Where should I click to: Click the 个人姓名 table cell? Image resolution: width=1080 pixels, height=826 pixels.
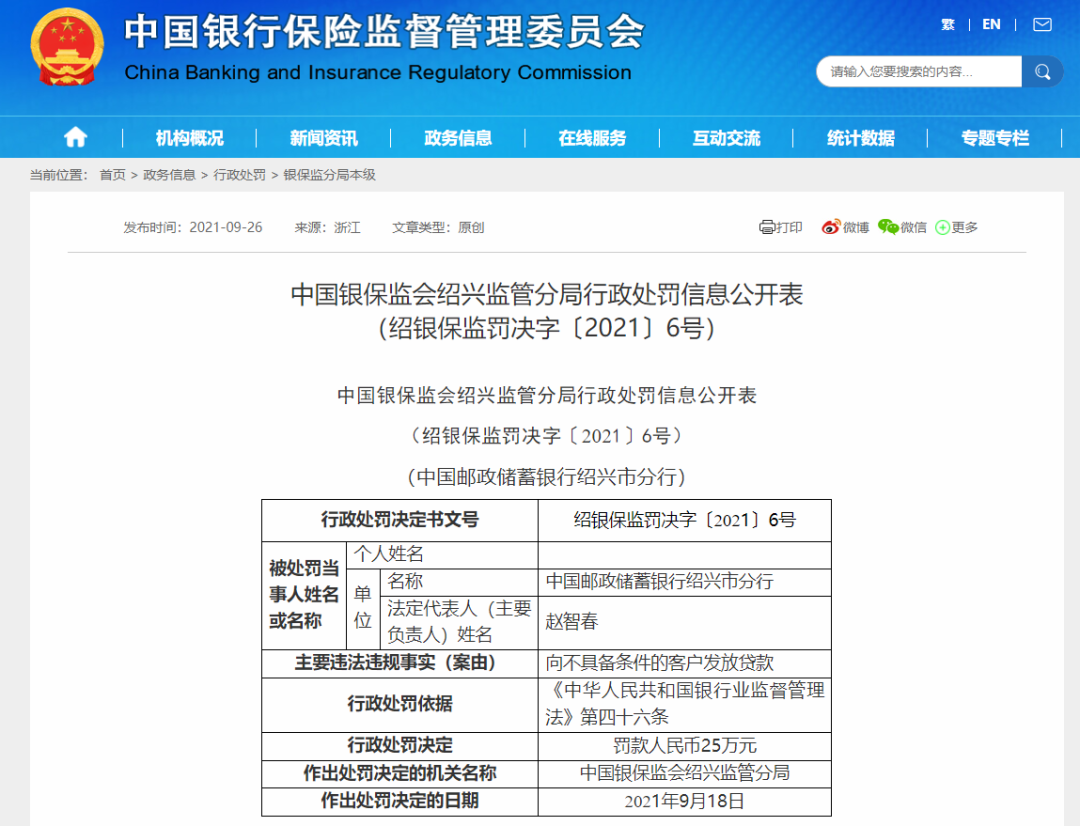click(x=442, y=555)
